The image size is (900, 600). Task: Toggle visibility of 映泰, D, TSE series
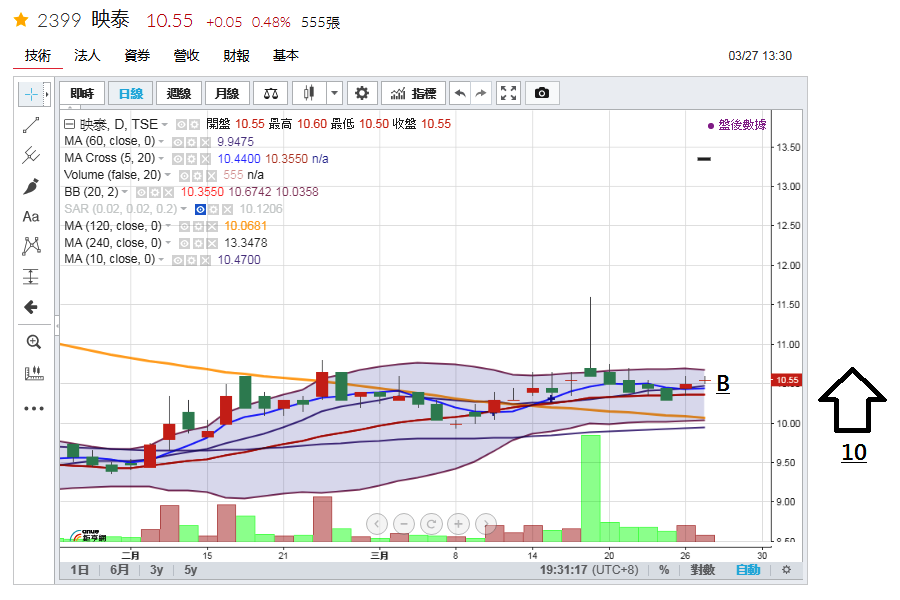pyautogui.click(x=182, y=125)
